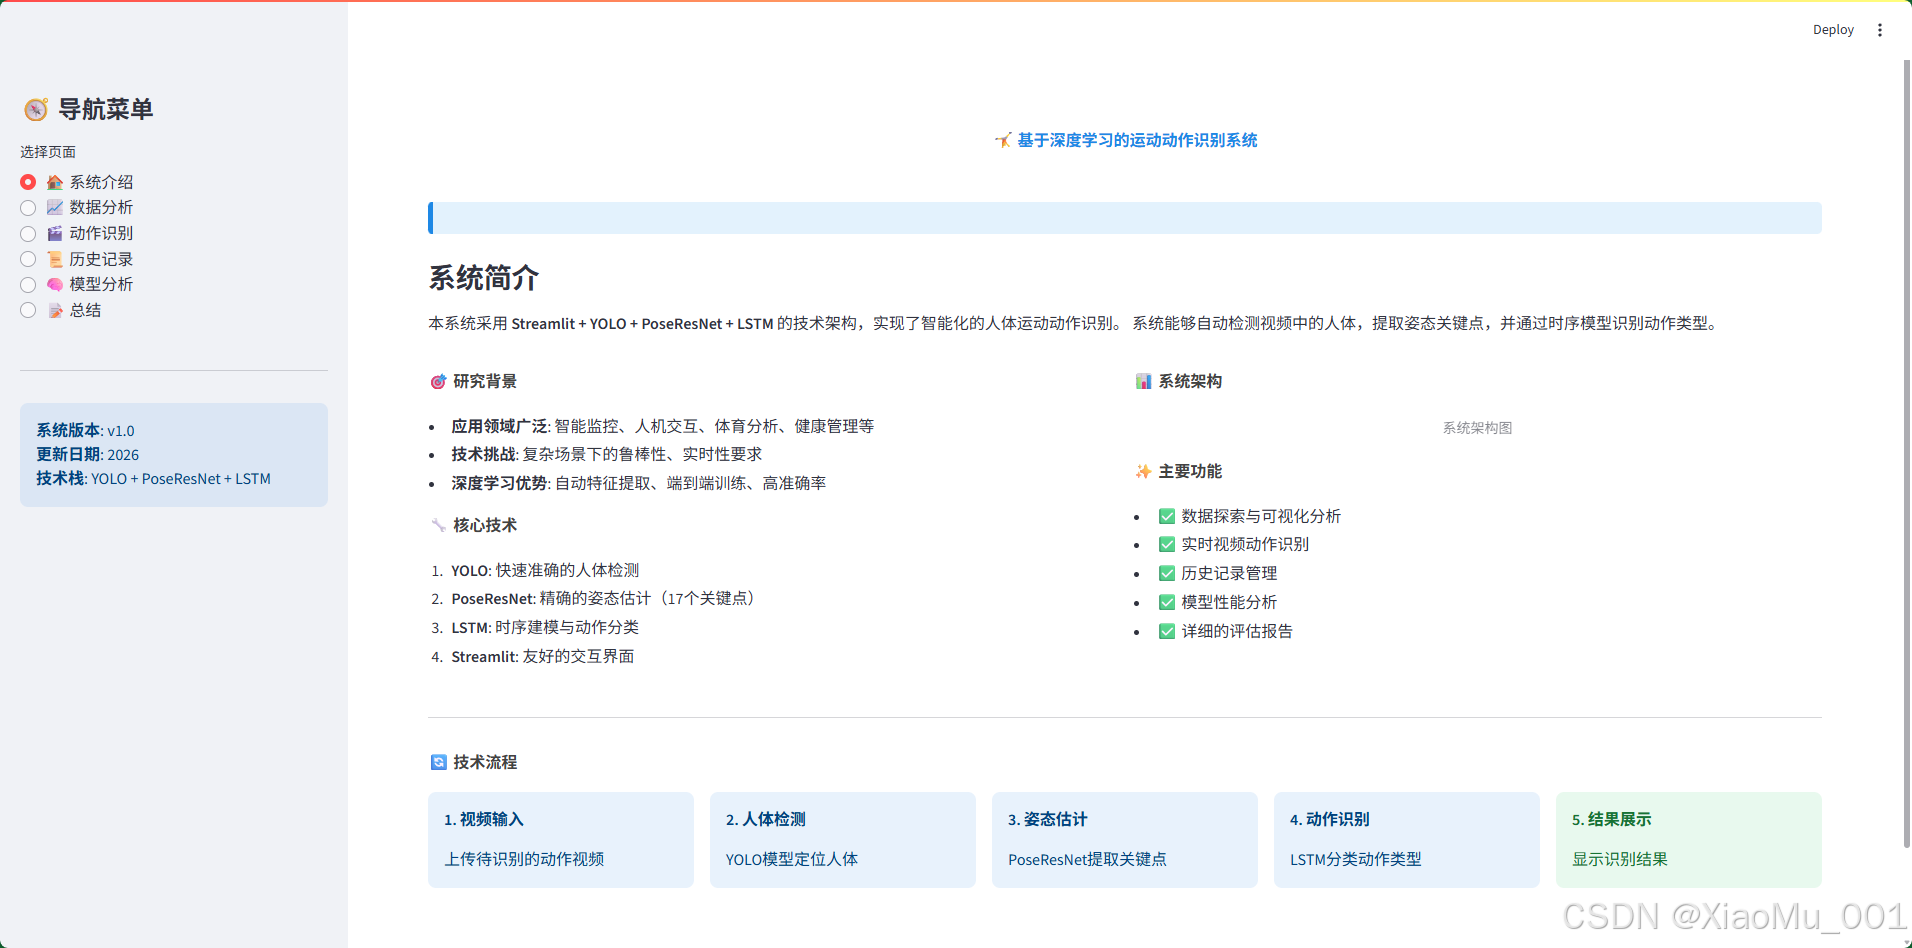Click the 系统简介 heading
This screenshot has width=1912, height=948.
click(484, 278)
